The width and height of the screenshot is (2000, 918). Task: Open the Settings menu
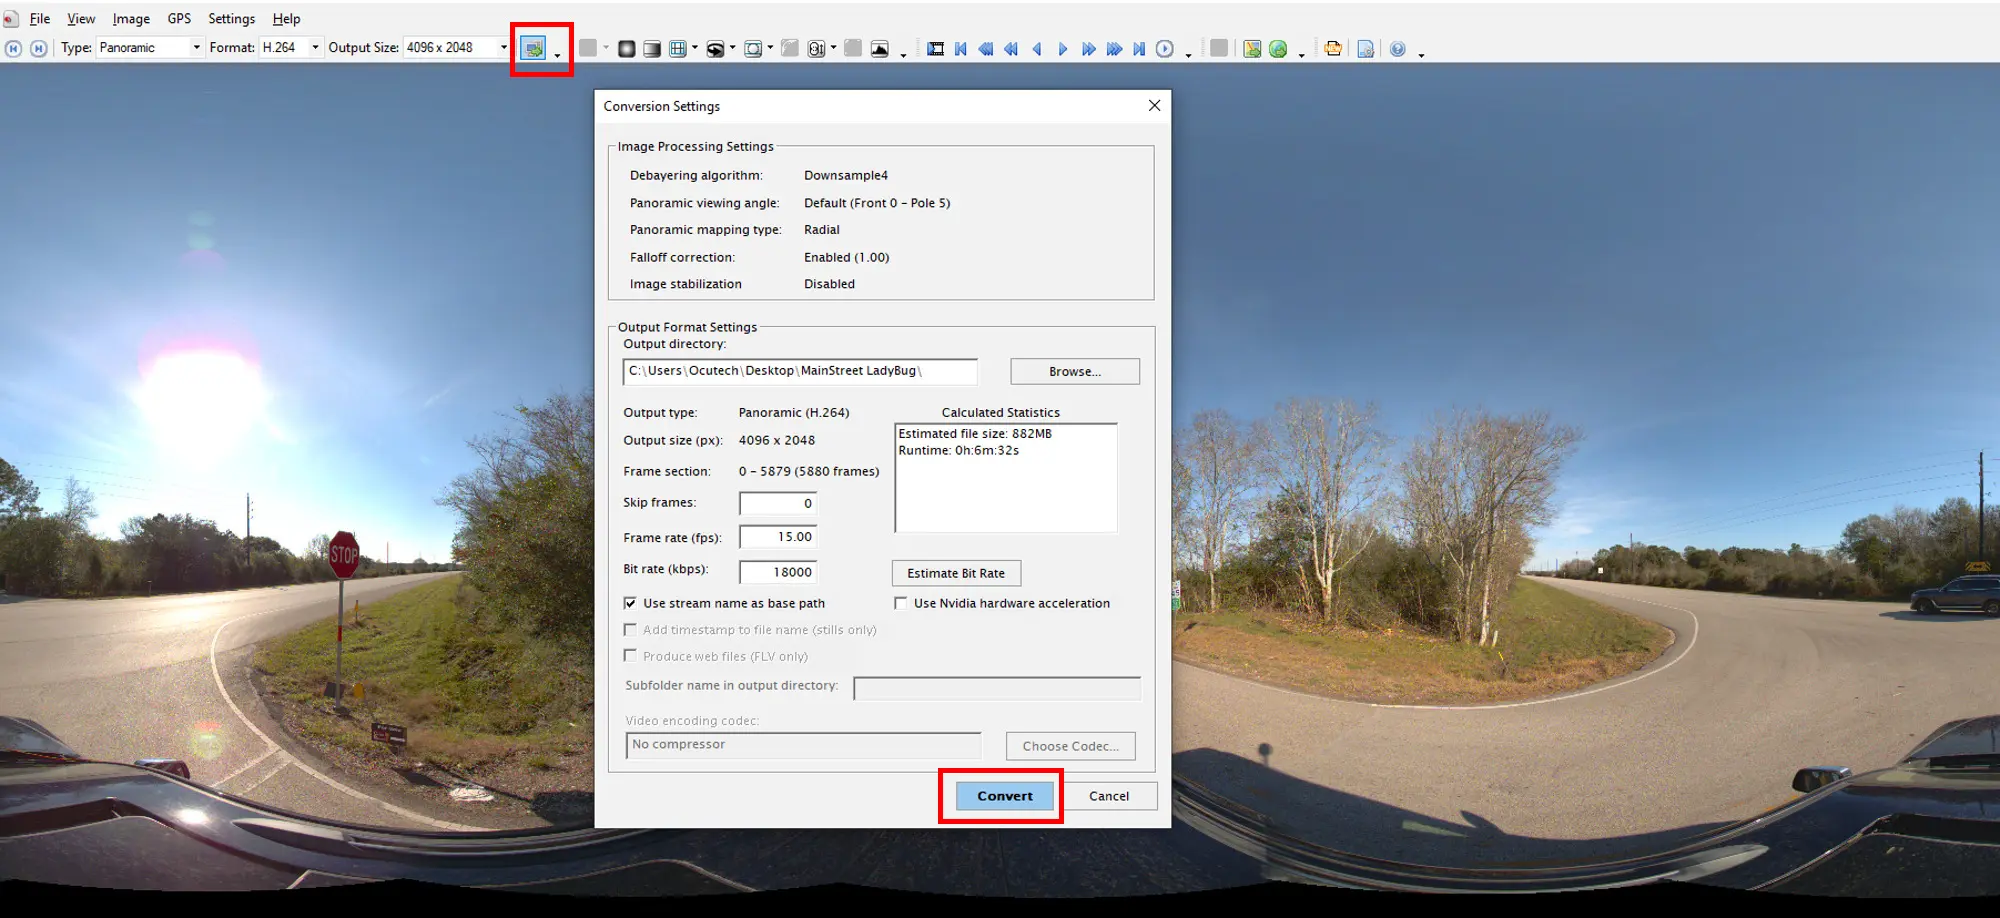[x=231, y=19]
